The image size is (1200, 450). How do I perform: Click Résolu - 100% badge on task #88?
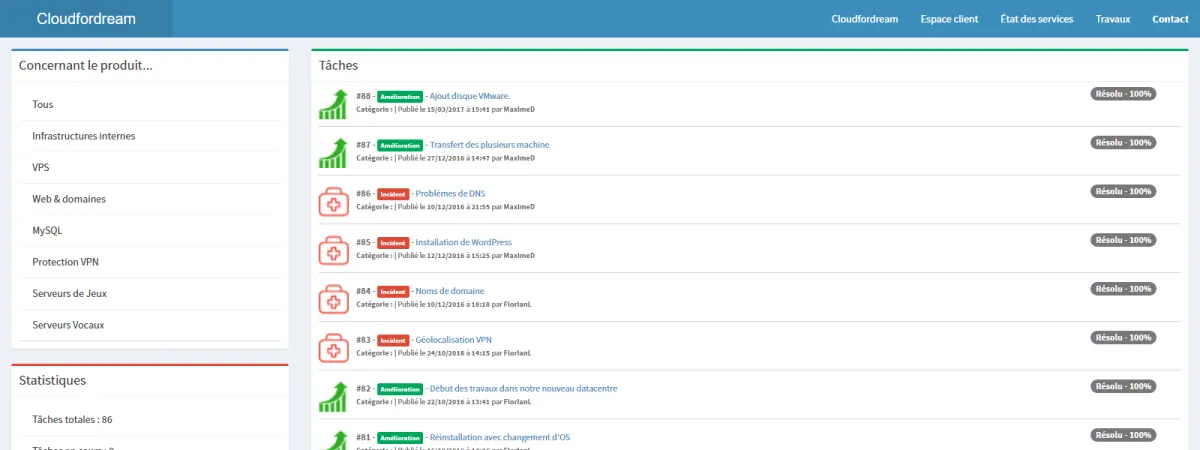(x=1123, y=94)
